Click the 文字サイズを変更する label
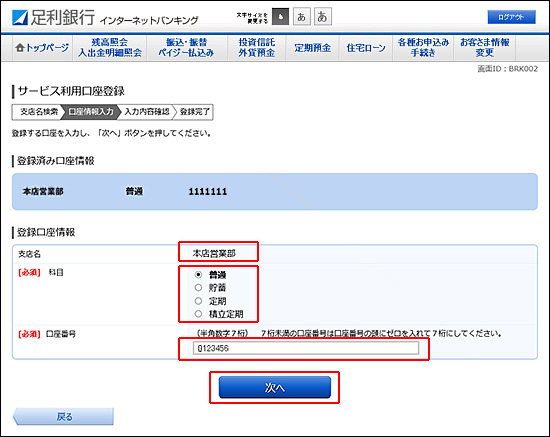The image size is (550, 437). click(x=252, y=18)
